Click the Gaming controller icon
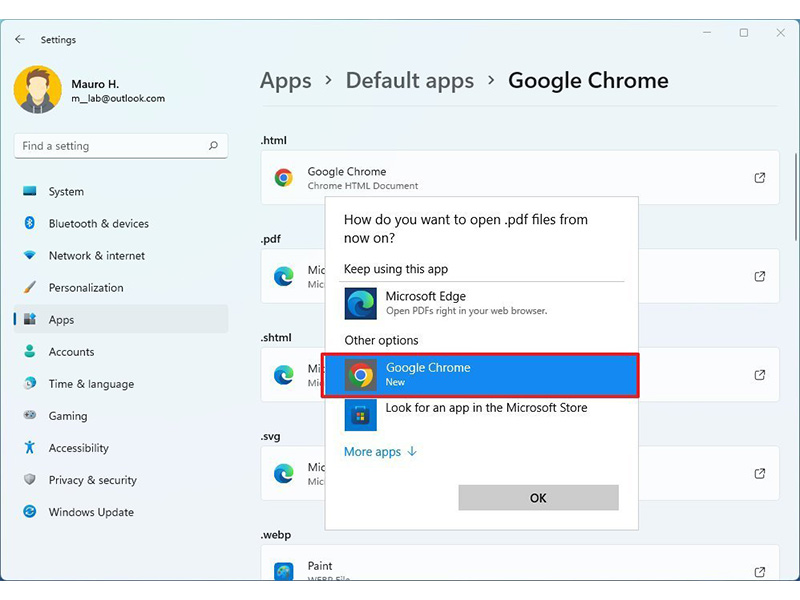800x600 pixels. click(x=30, y=415)
